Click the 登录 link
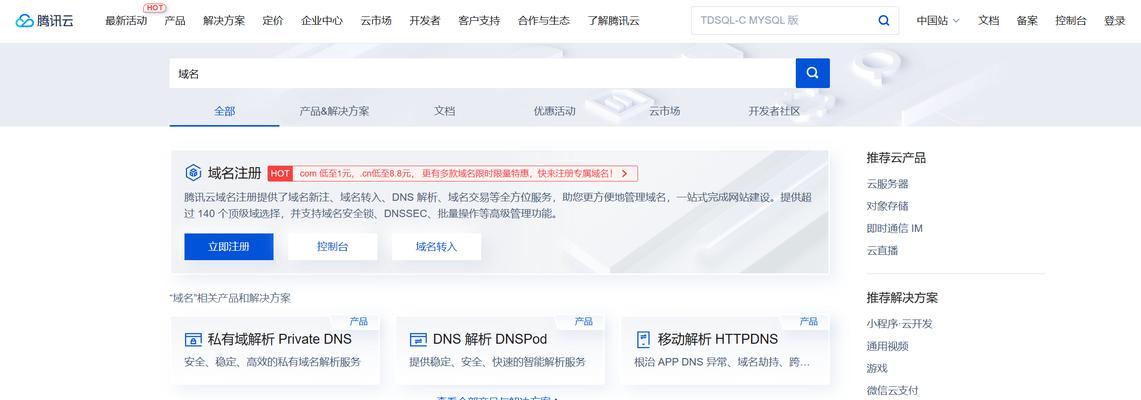This screenshot has width=1141, height=400. click(x=1115, y=20)
